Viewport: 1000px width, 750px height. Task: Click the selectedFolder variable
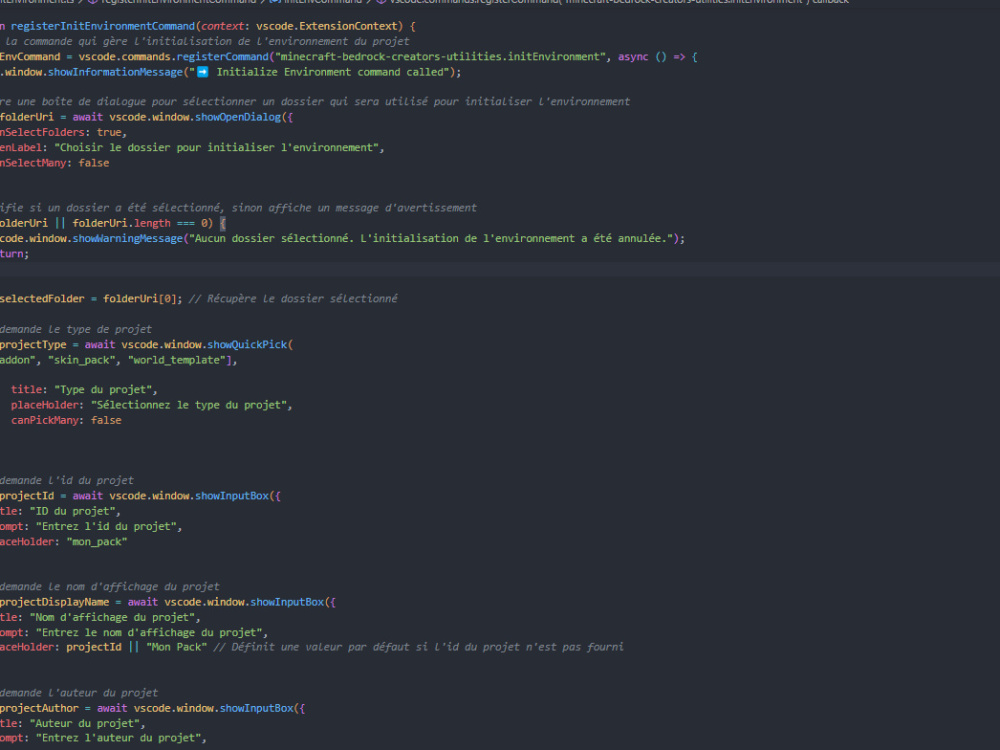coord(42,299)
